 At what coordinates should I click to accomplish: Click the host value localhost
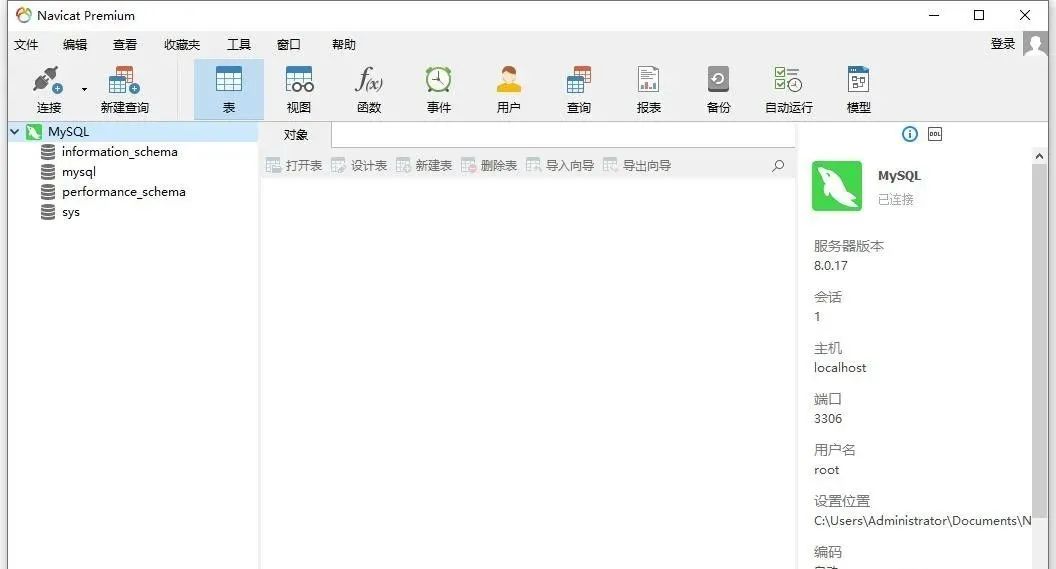click(840, 368)
